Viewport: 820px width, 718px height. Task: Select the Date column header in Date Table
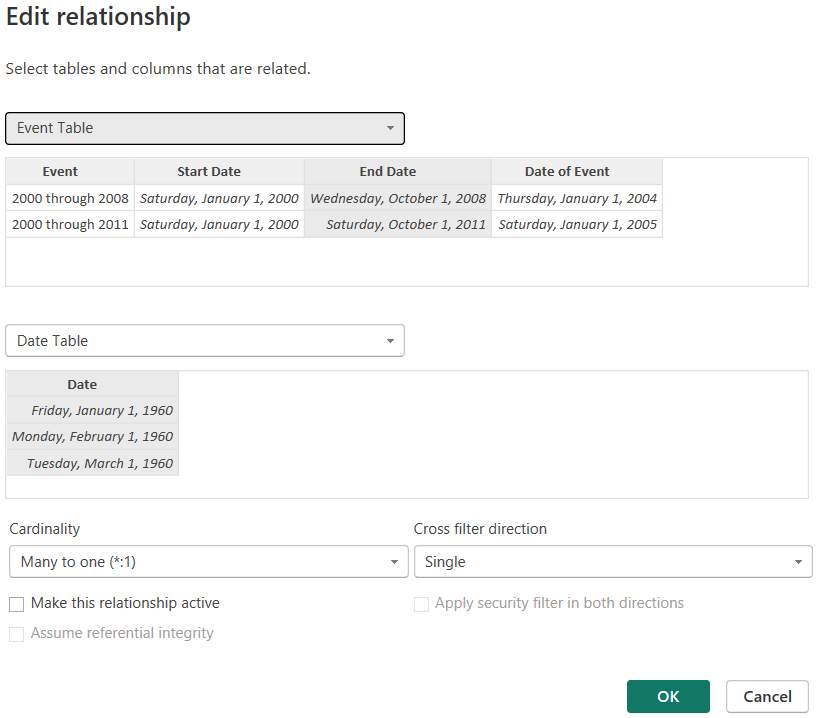[93, 384]
